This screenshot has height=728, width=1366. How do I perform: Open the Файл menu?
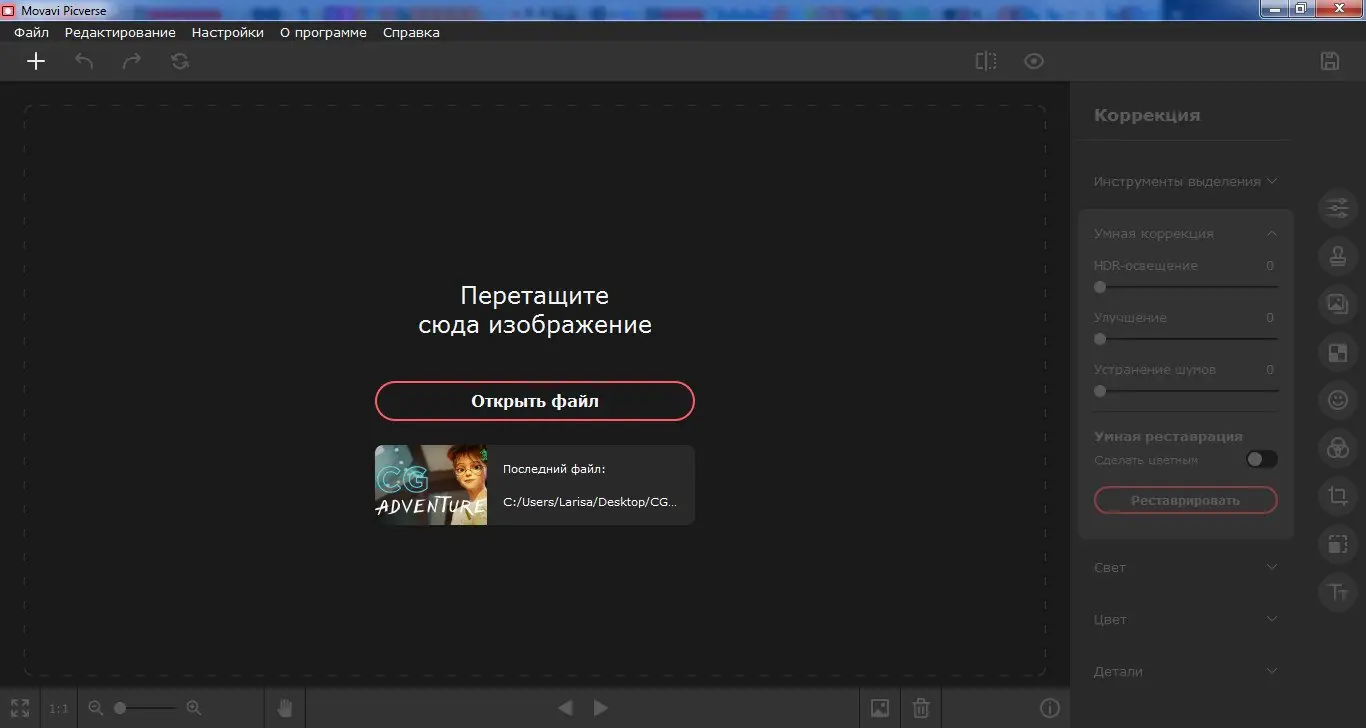30,32
